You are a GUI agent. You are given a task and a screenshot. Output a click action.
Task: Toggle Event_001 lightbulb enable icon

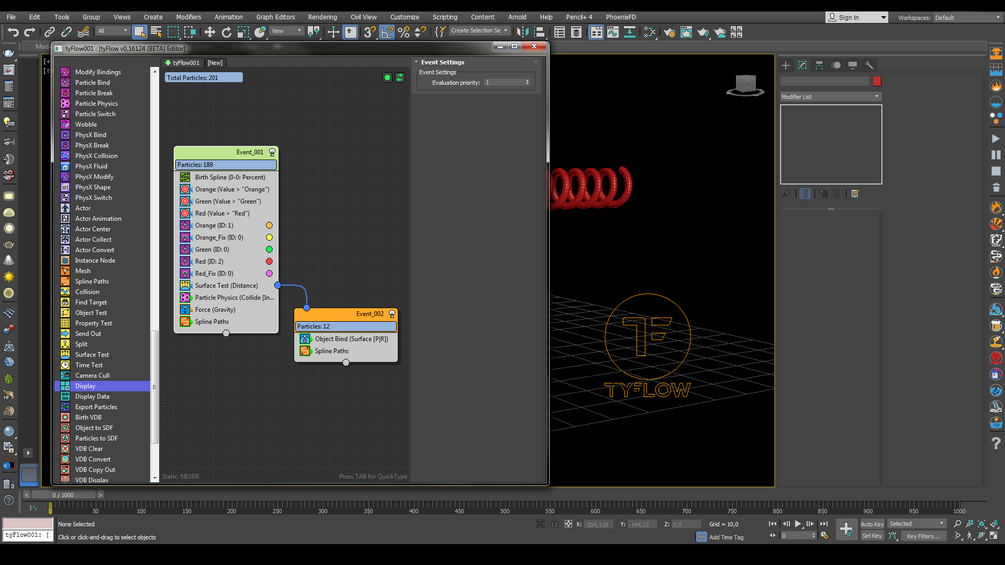click(x=272, y=152)
